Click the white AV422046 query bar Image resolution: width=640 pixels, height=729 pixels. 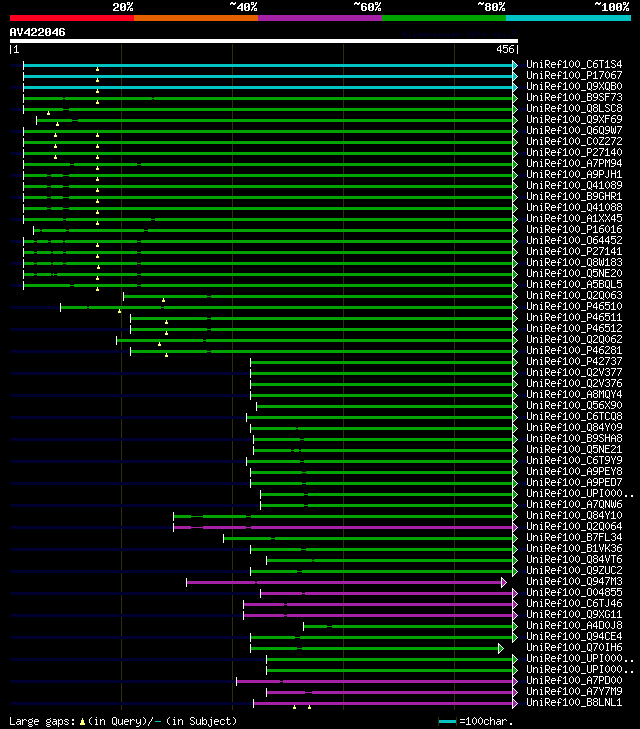tap(264, 41)
